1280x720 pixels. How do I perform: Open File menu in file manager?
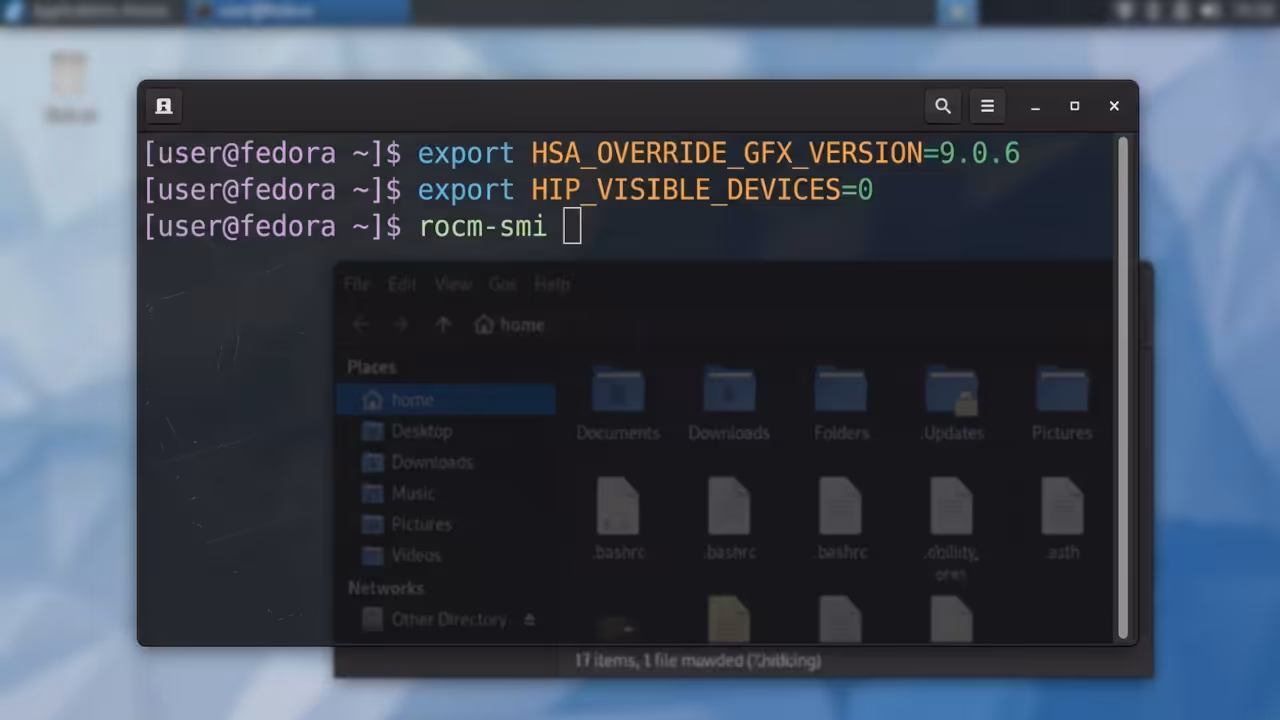click(357, 284)
